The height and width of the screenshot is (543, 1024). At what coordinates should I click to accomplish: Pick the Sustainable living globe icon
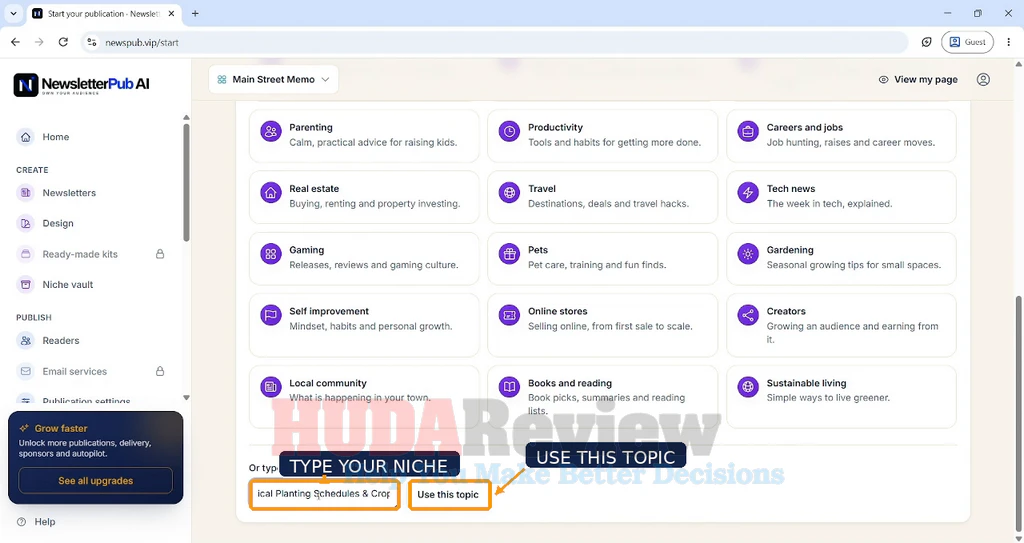(748, 387)
